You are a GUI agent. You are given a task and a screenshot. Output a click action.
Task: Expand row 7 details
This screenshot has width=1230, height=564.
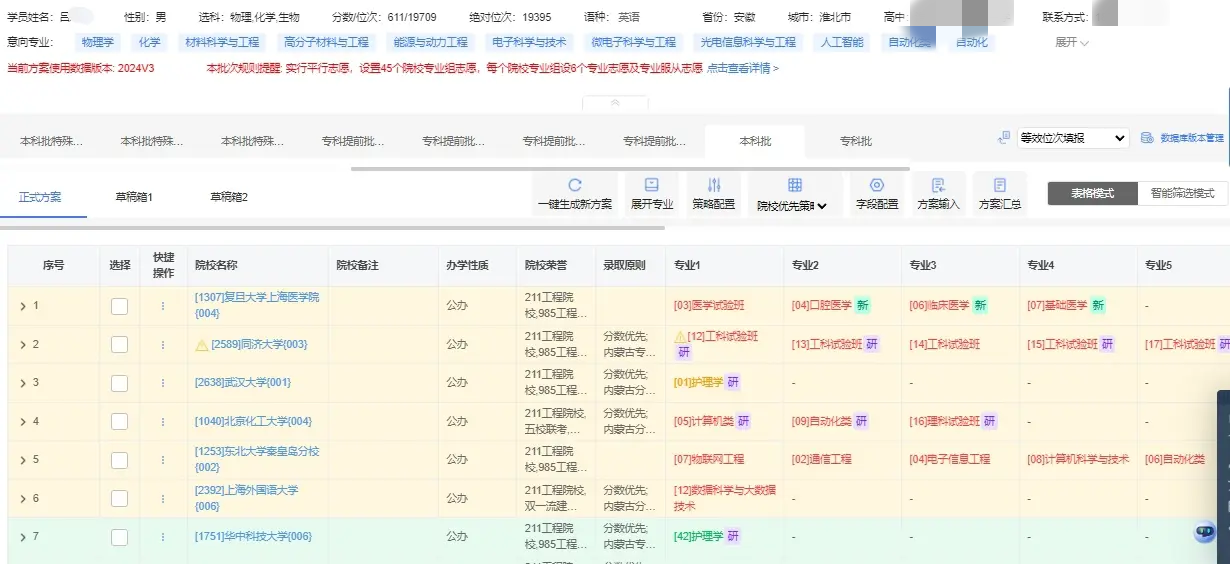[x=23, y=537]
